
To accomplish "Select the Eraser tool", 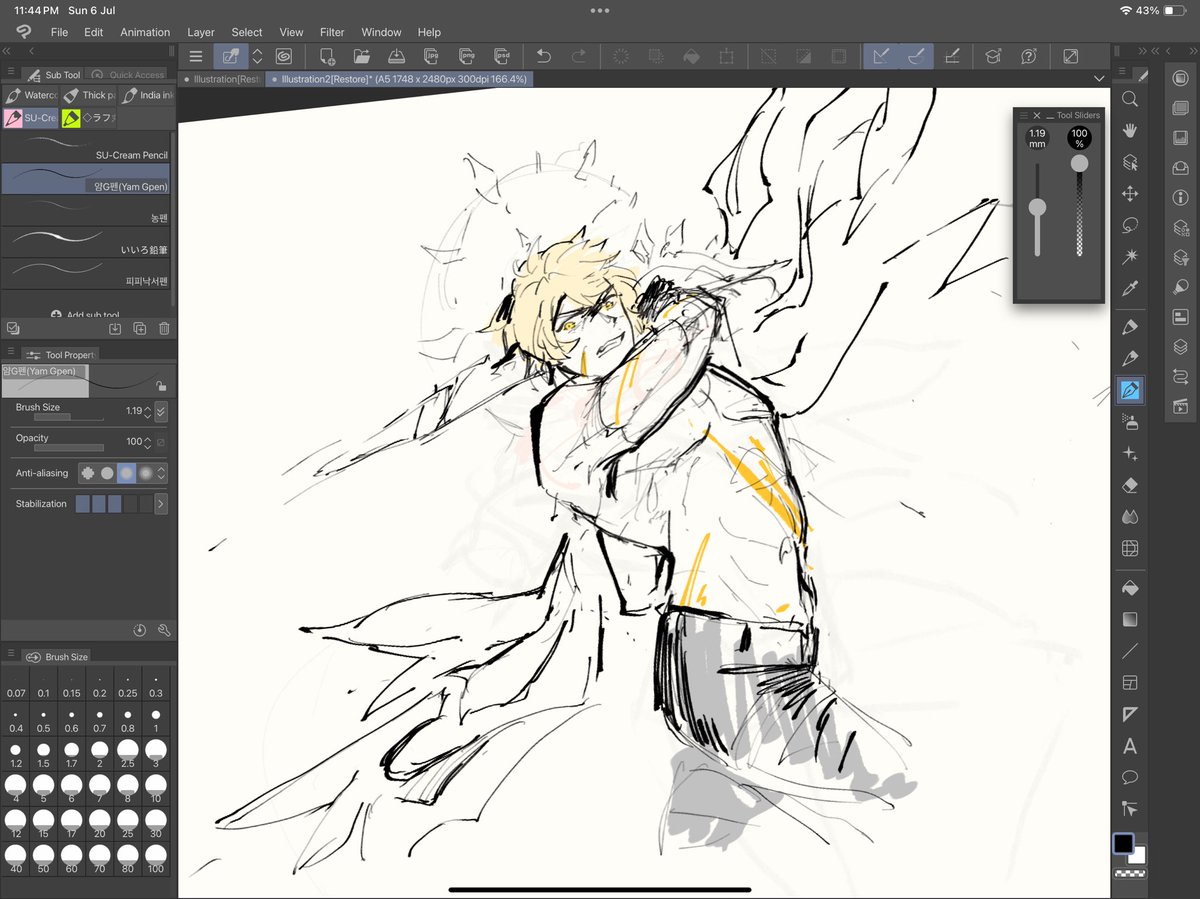I will tap(1130, 485).
